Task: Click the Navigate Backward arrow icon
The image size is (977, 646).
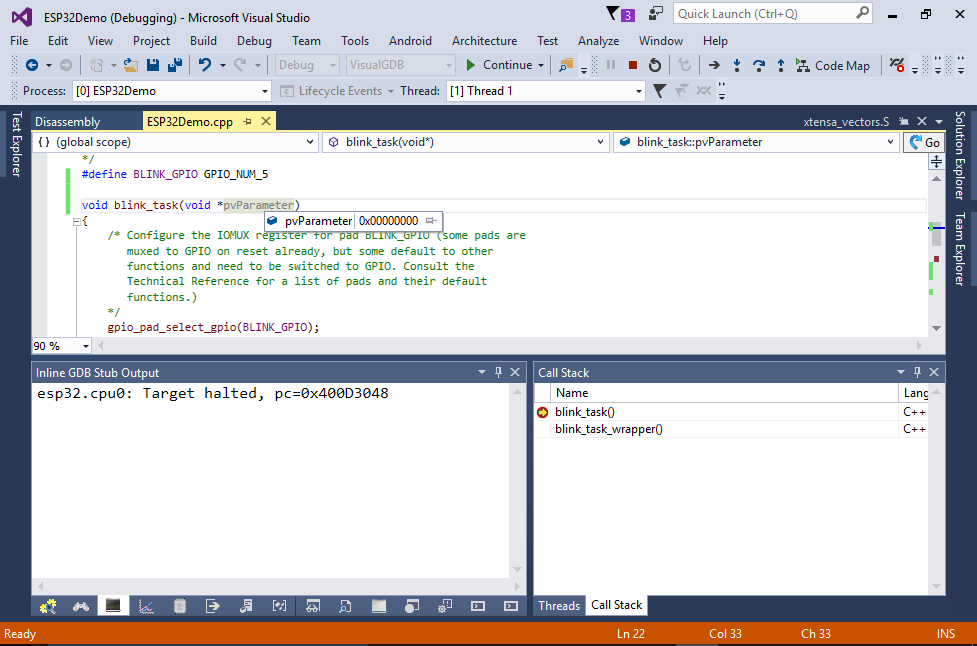Action: 32,65
